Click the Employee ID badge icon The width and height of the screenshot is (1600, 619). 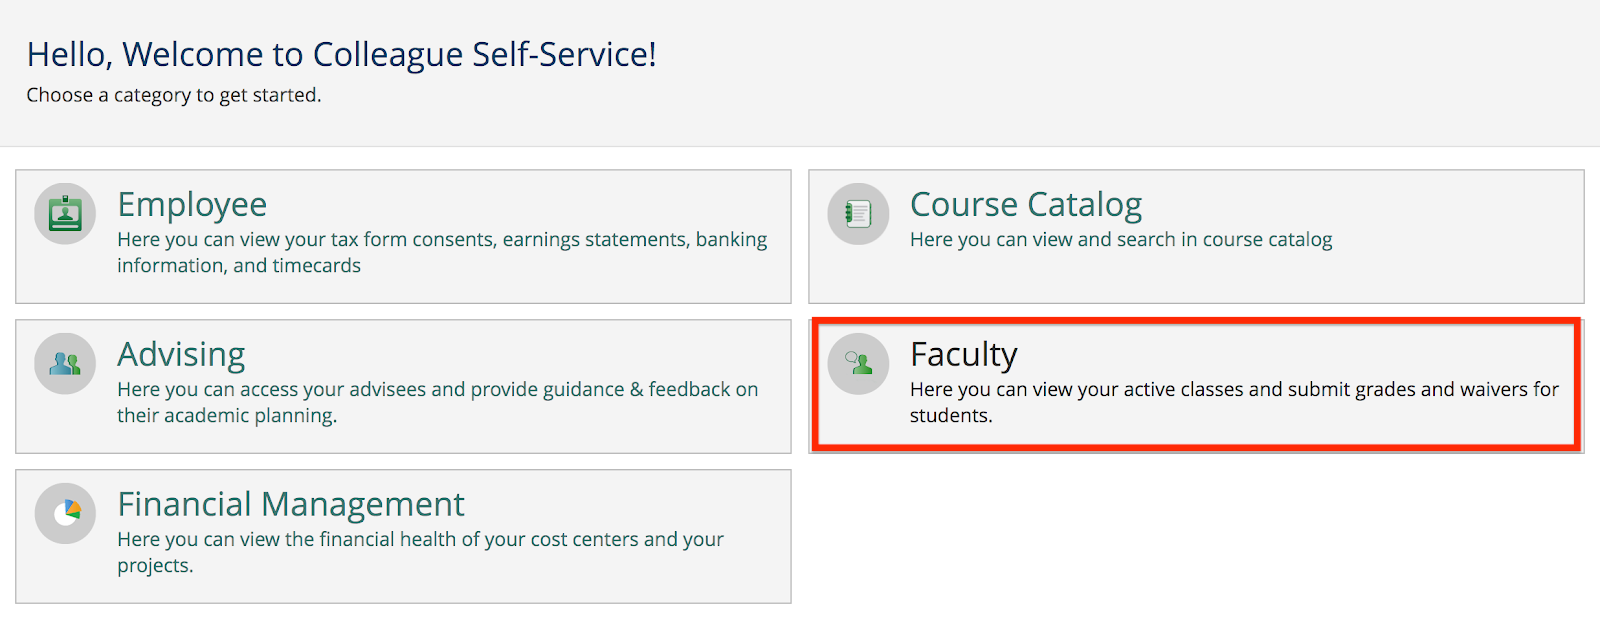point(65,214)
